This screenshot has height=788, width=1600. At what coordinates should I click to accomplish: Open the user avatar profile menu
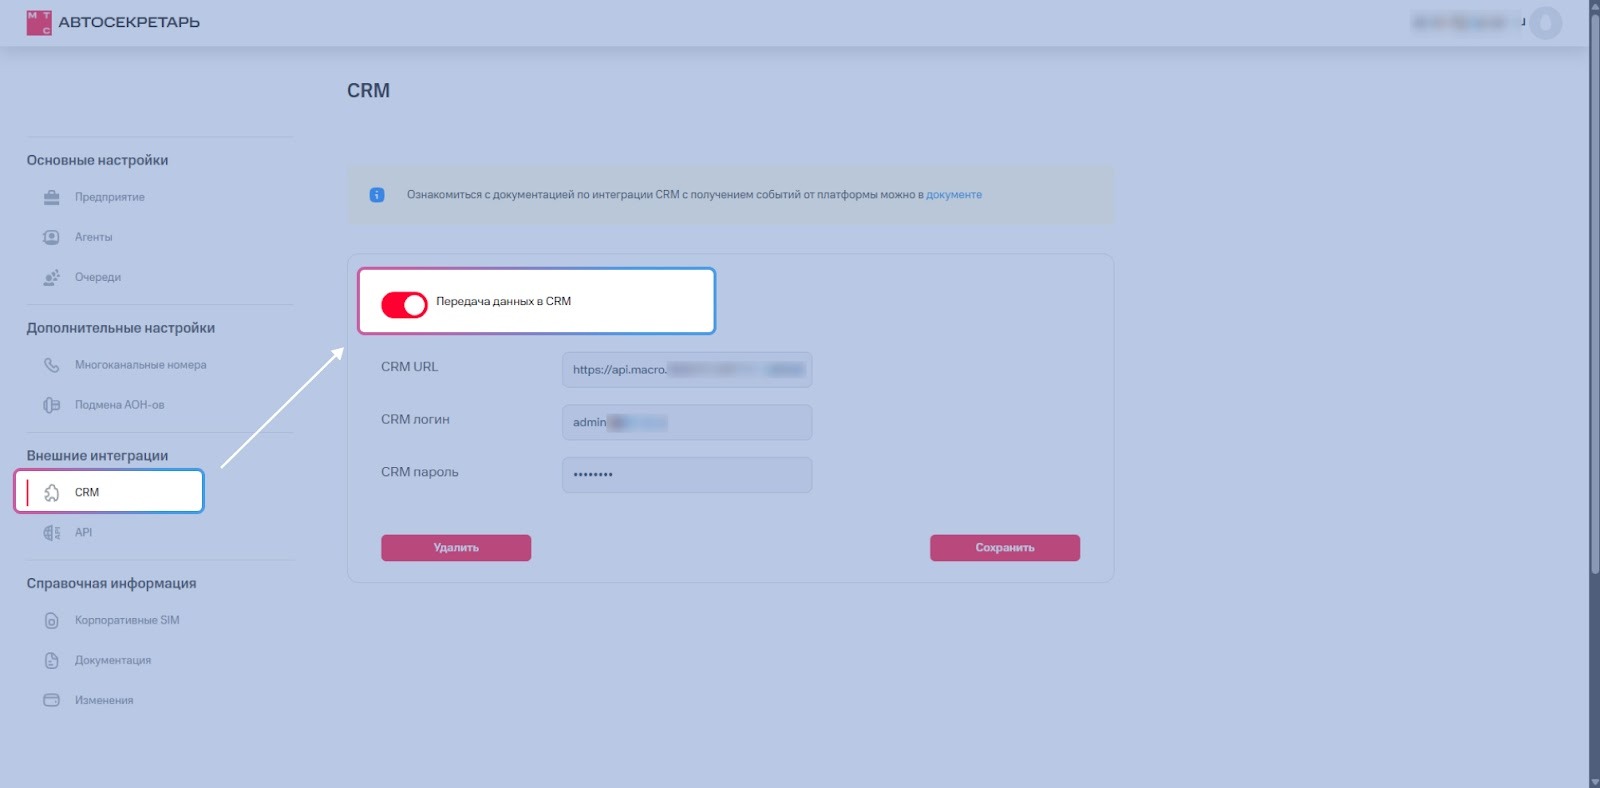click(1545, 22)
